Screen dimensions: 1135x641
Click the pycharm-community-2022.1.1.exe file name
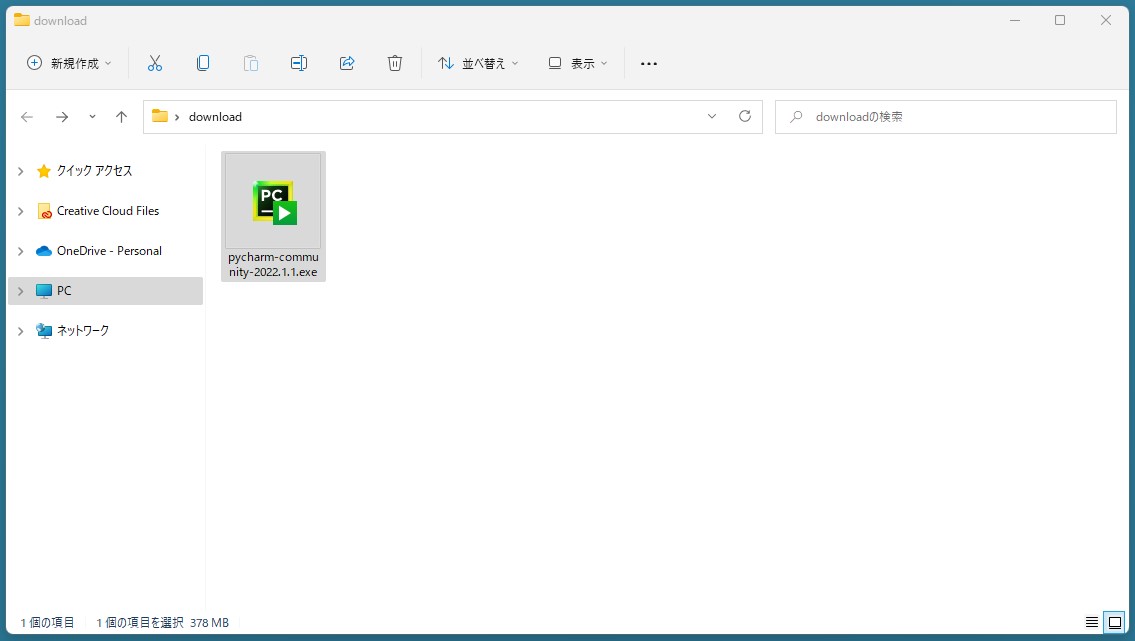273,265
